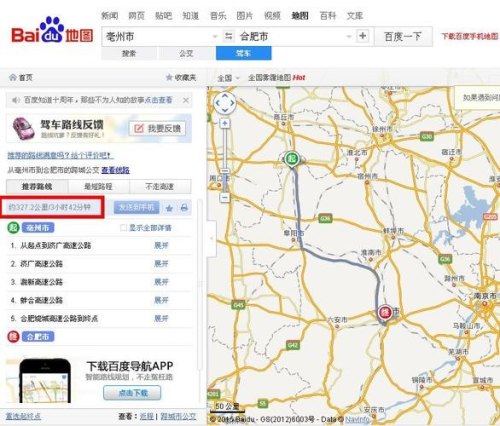Click the green 起 start icon in the route list

[13, 228]
